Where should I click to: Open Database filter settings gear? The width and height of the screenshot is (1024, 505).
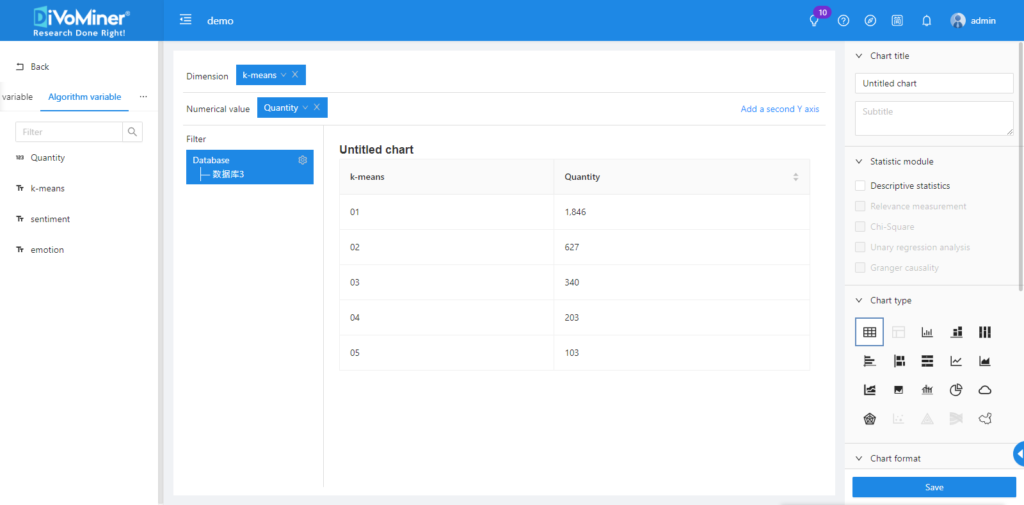(x=303, y=160)
